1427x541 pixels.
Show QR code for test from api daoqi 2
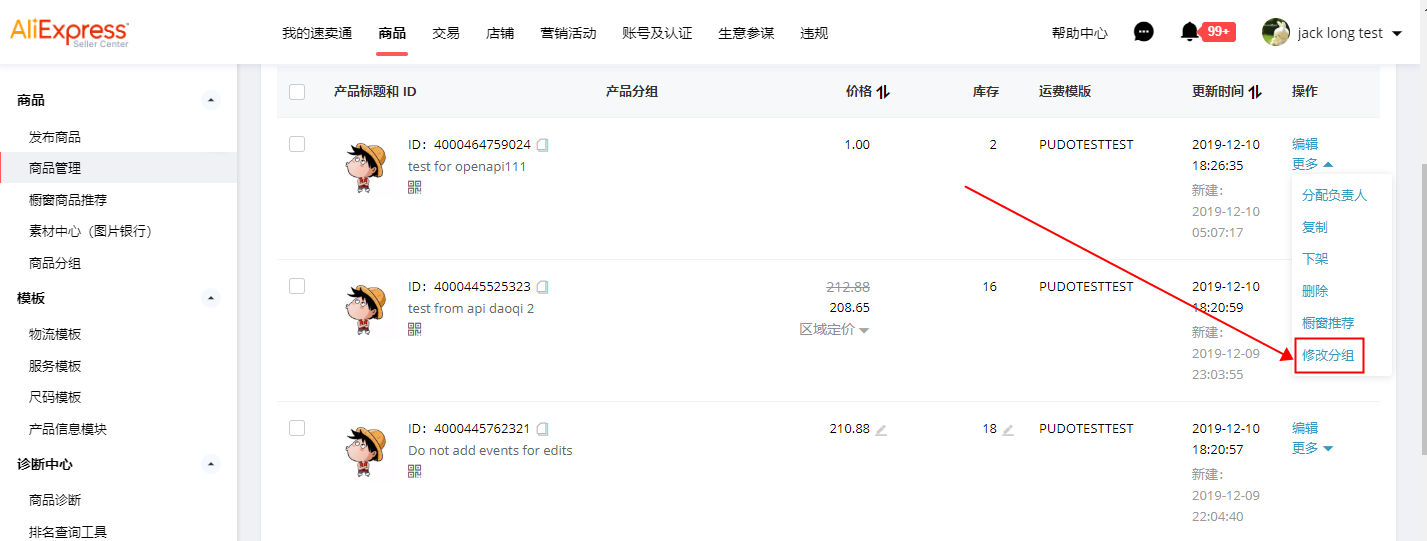tap(415, 329)
